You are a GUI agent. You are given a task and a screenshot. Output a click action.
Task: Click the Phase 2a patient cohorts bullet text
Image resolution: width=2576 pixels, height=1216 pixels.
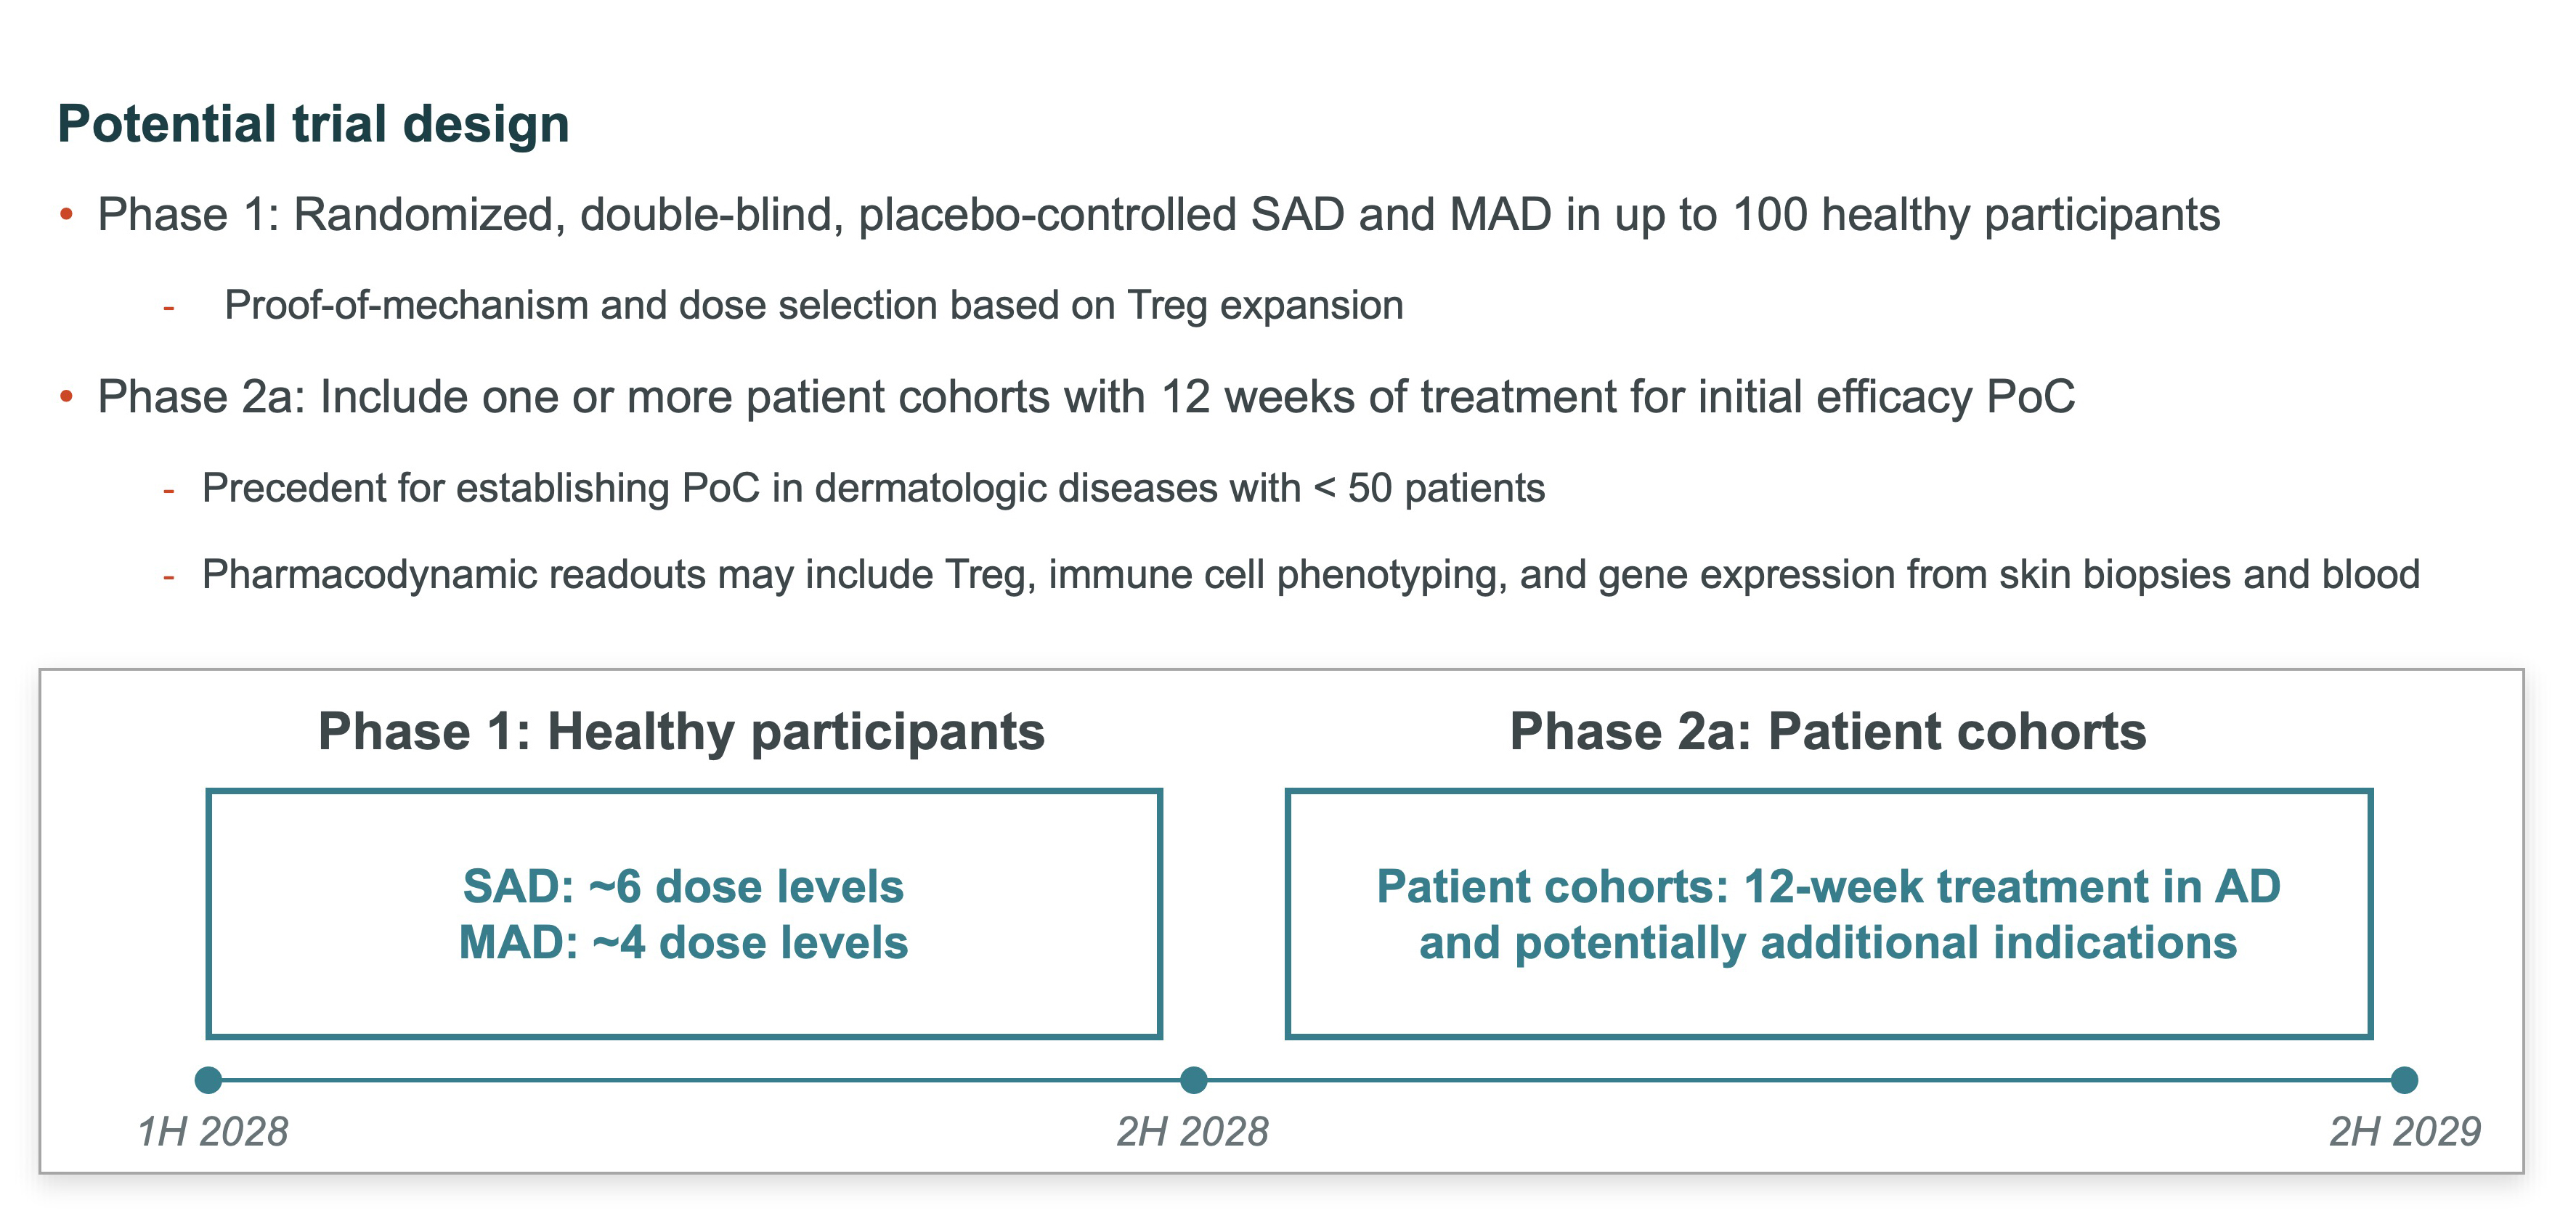[x=1086, y=397]
